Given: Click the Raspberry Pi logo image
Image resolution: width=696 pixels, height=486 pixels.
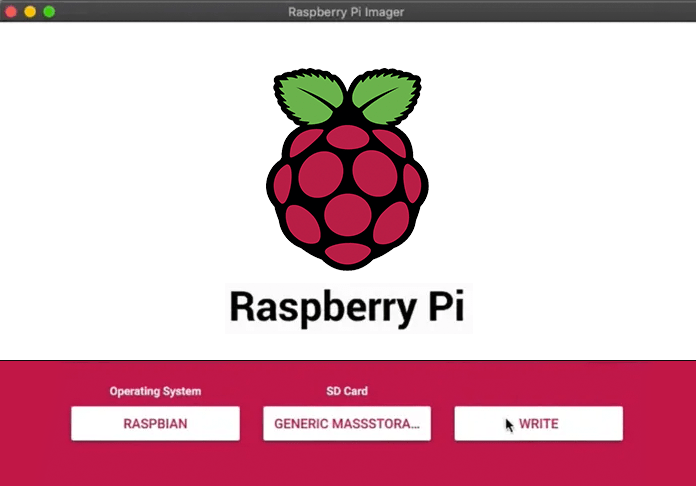Looking at the screenshot, I should [x=348, y=169].
